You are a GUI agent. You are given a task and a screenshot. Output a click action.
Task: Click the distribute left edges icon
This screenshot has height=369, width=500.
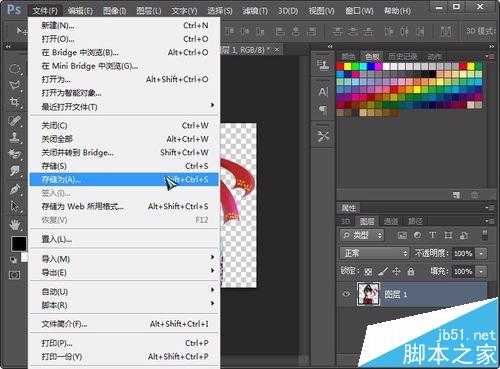point(389,32)
